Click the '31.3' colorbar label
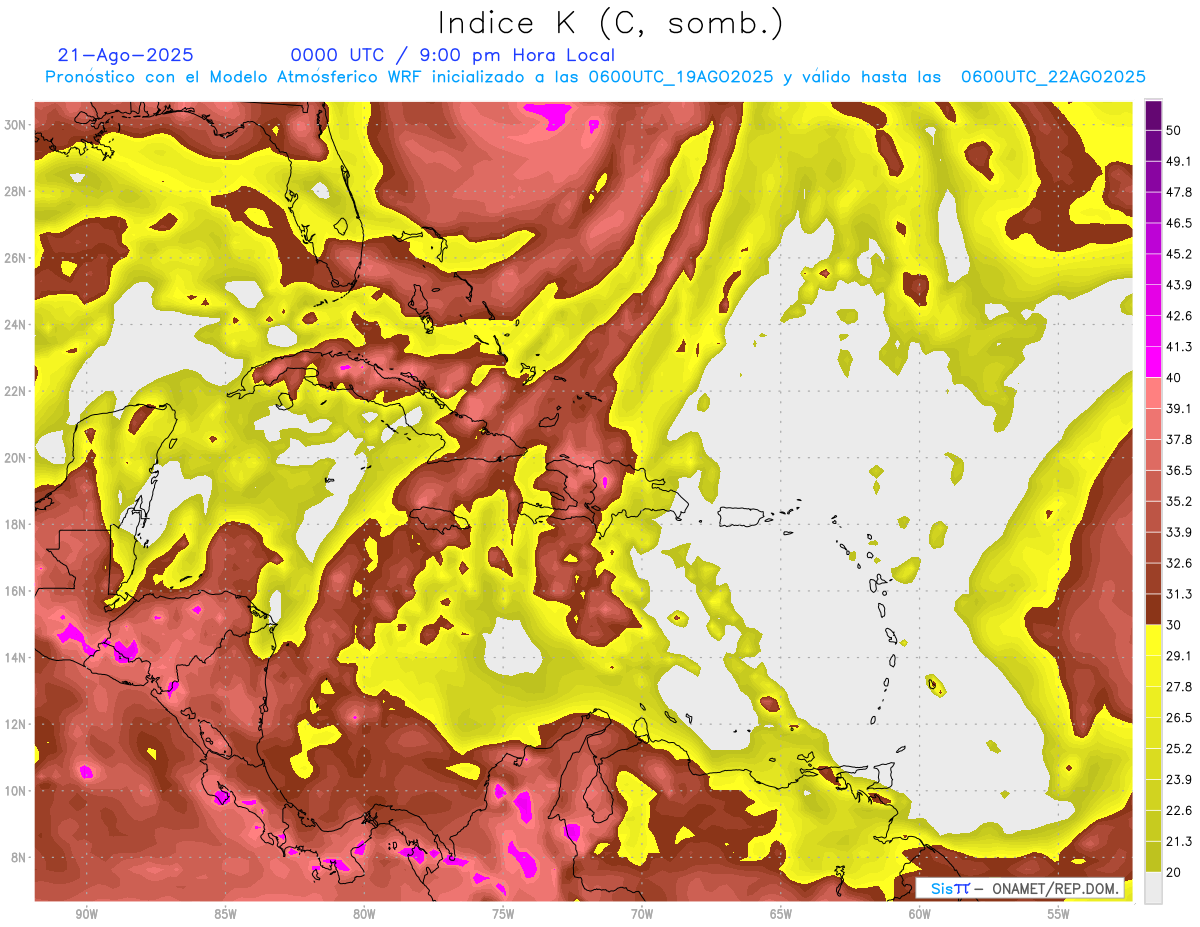The height and width of the screenshot is (927, 1200). [1180, 594]
